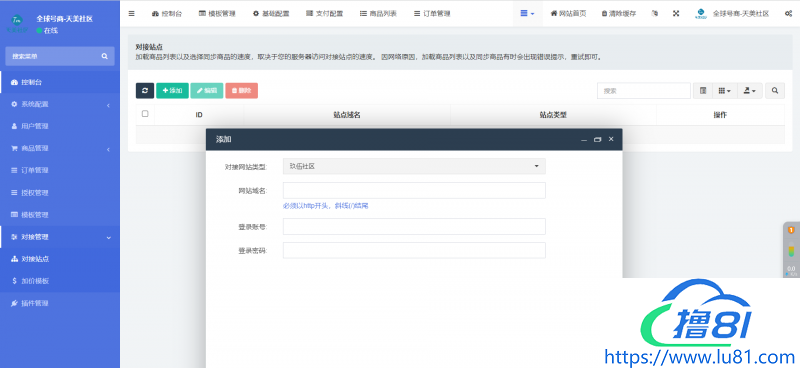The image size is (800, 368).
Task: Select 对接站点 submenu item
Action: (60, 259)
